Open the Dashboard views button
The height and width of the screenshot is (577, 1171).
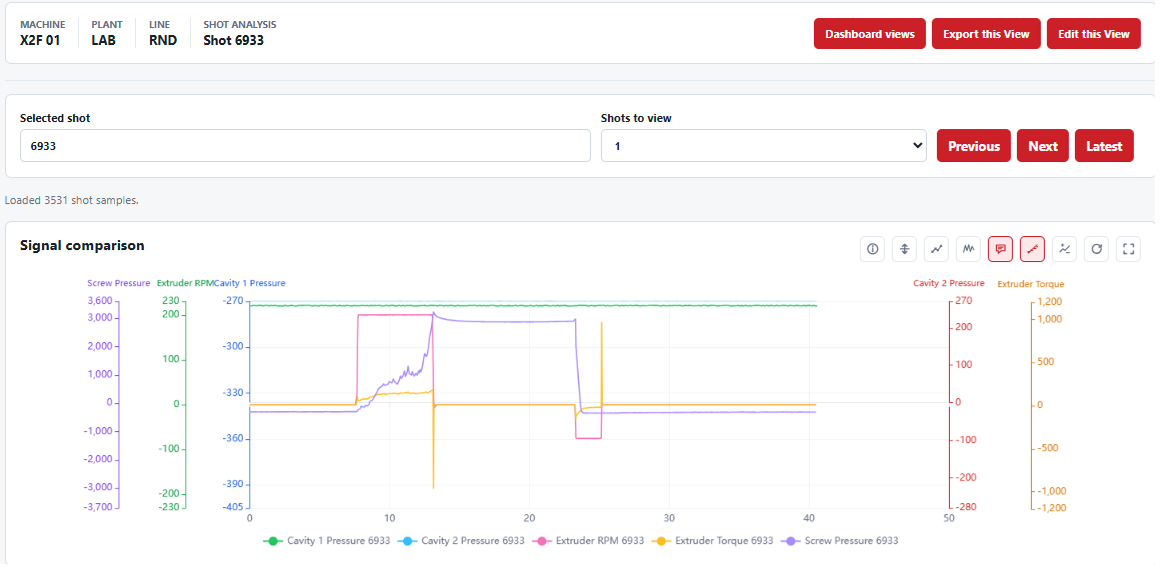(870, 34)
